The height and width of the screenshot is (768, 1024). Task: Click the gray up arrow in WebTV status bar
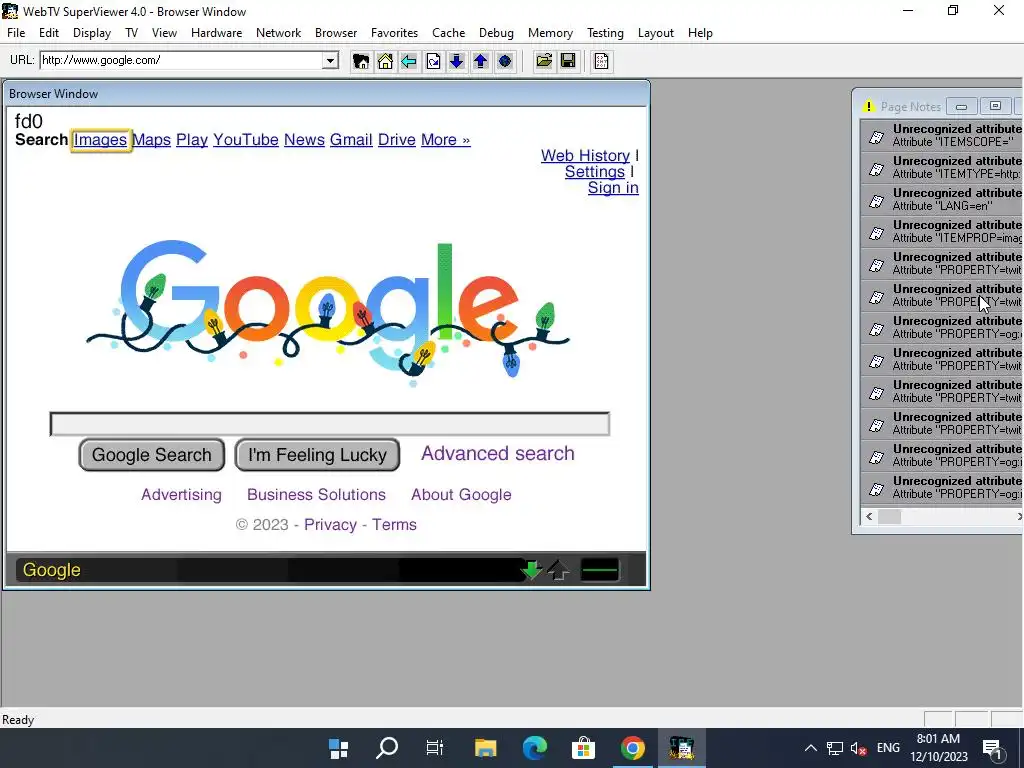pyautogui.click(x=558, y=570)
